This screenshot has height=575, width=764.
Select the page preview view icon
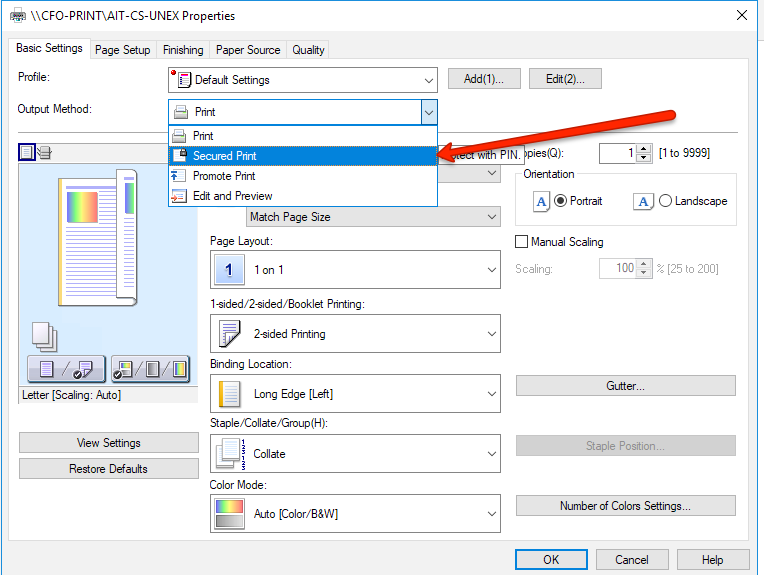click(27, 153)
